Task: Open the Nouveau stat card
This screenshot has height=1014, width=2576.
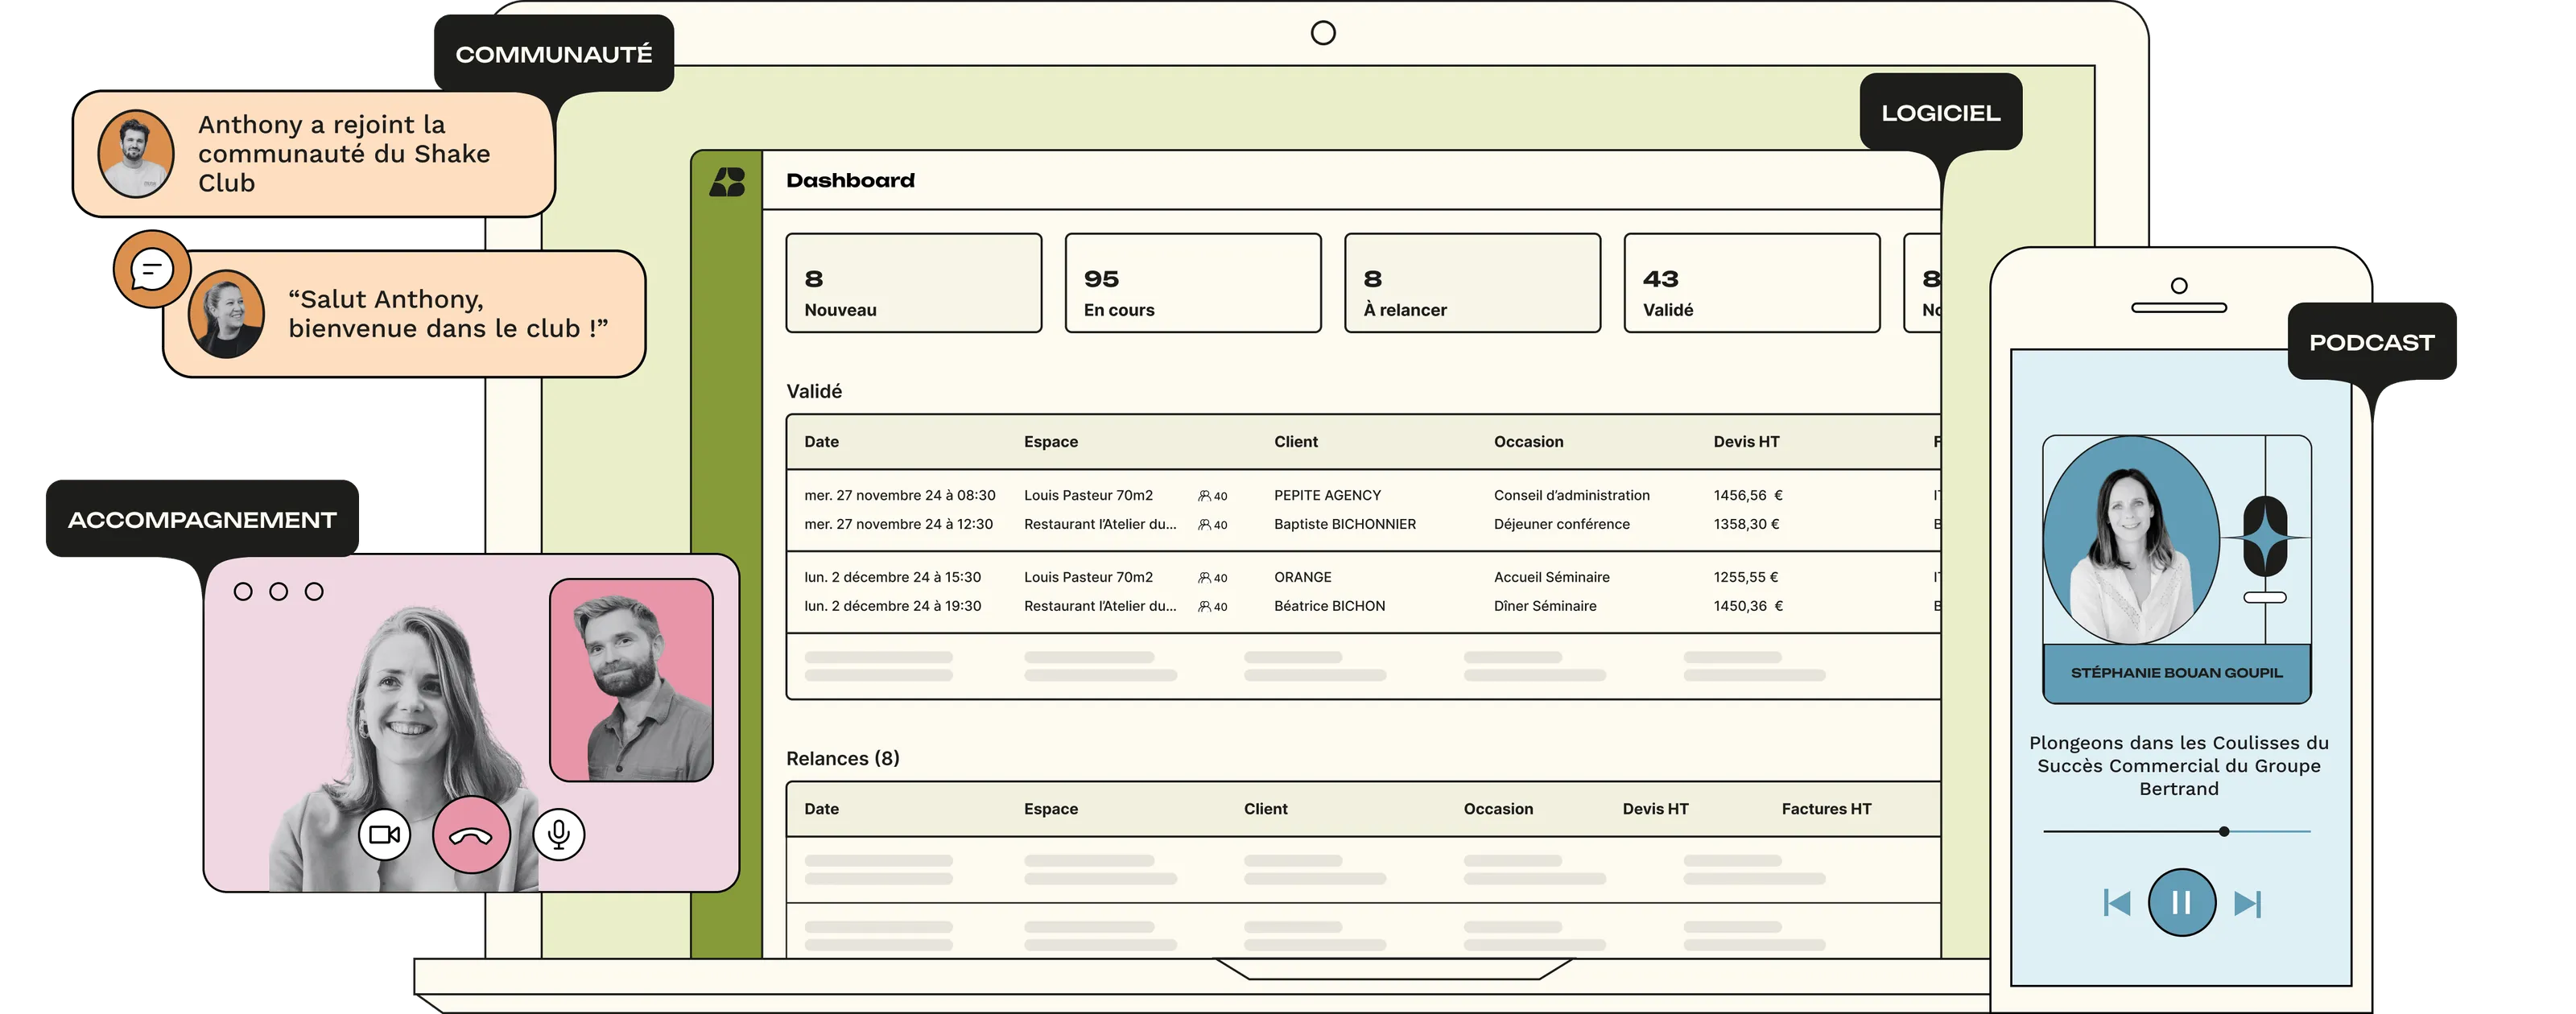Action: point(913,283)
